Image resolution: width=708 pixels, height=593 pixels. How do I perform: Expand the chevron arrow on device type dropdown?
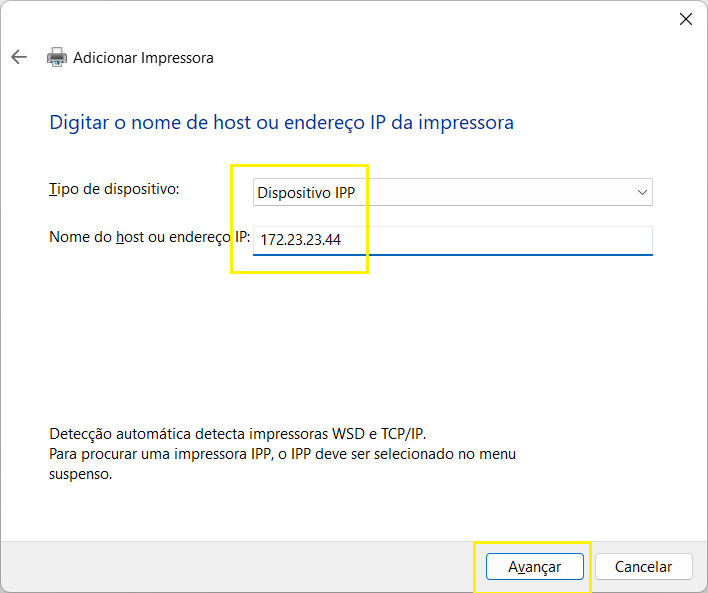click(641, 192)
